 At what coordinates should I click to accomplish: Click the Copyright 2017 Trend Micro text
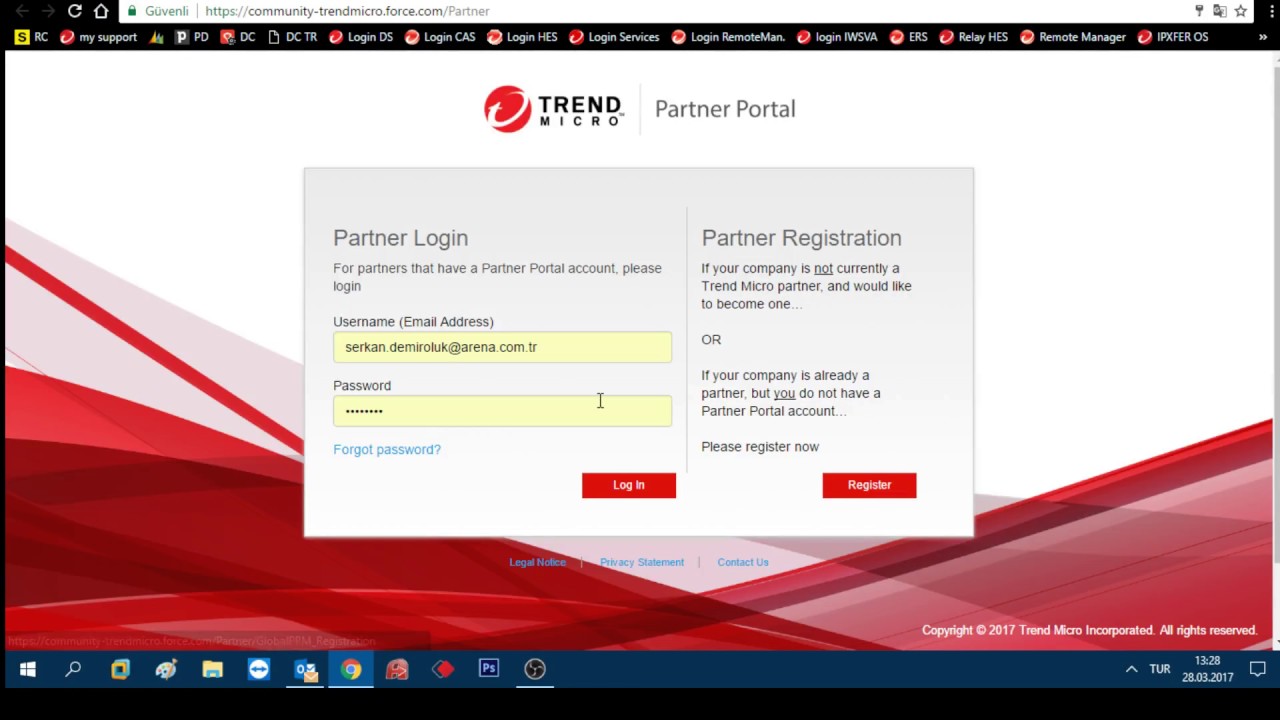point(1090,630)
